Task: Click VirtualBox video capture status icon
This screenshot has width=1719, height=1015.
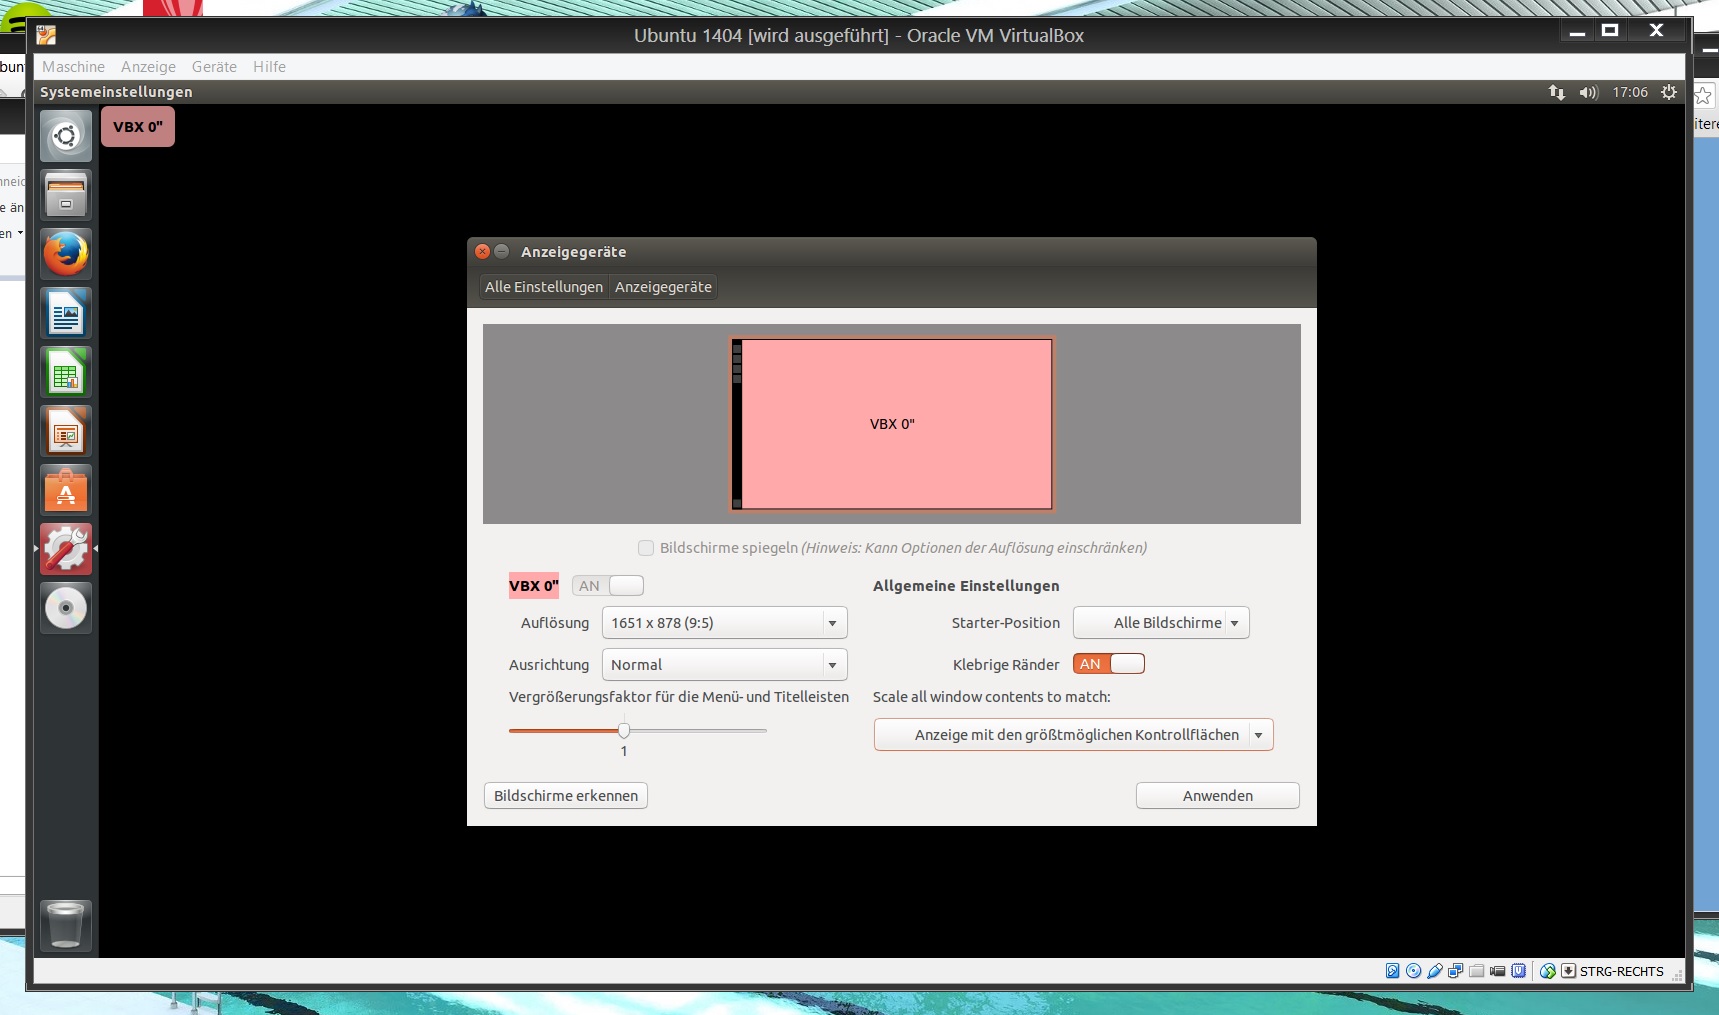Action: (x=1497, y=971)
